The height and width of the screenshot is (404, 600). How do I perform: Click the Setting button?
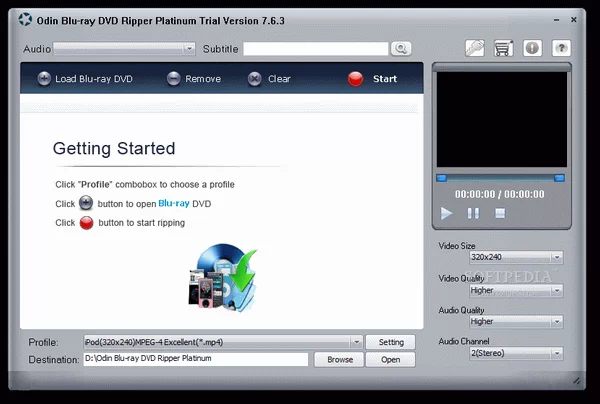pyautogui.click(x=390, y=342)
